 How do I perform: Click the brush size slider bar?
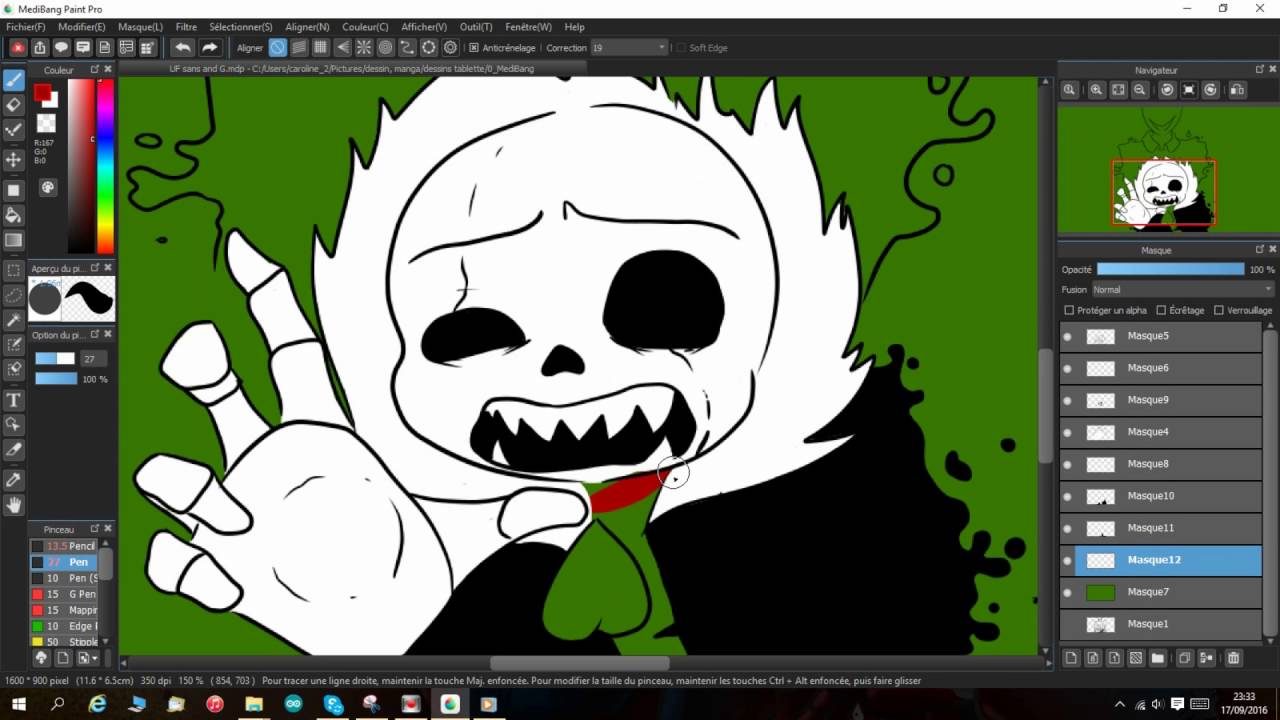coord(55,359)
